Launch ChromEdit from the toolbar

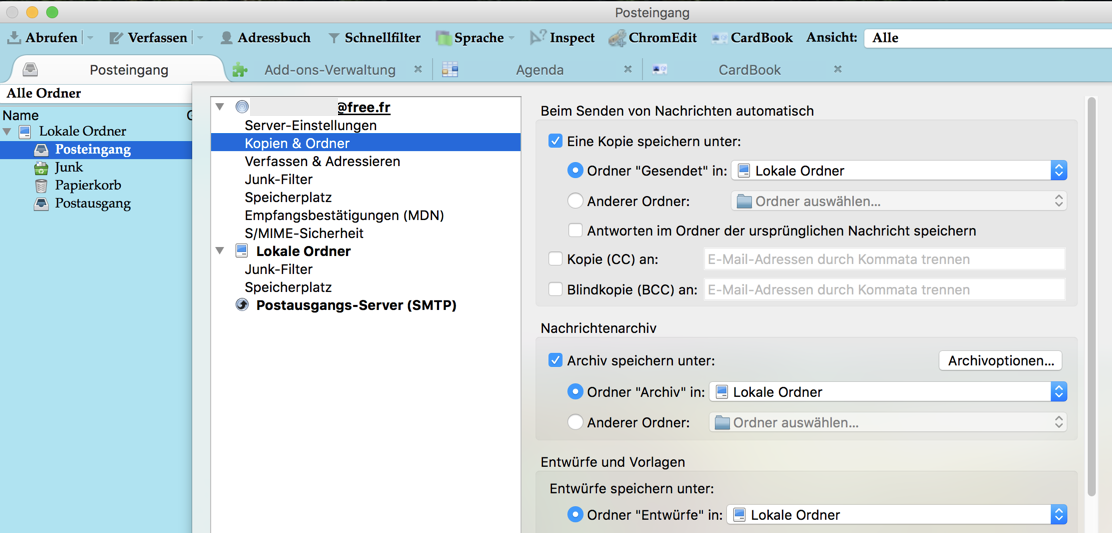(x=618, y=38)
